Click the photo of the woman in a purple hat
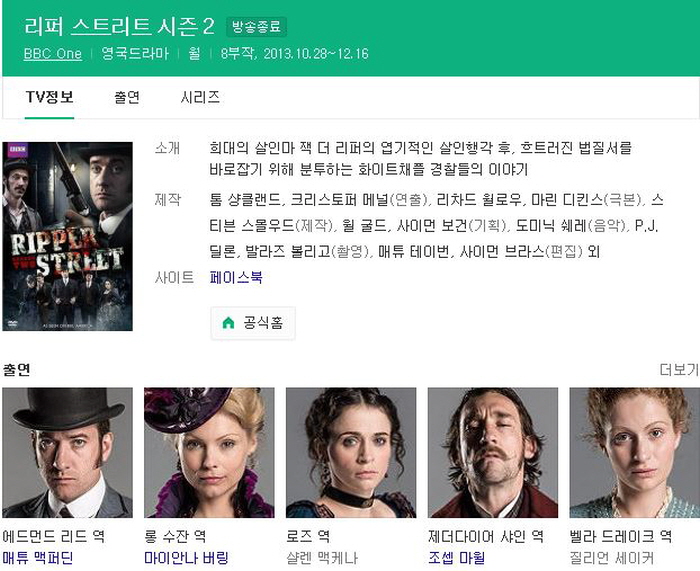Image resolution: width=700 pixels, height=571 pixels. pyautogui.click(x=209, y=452)
